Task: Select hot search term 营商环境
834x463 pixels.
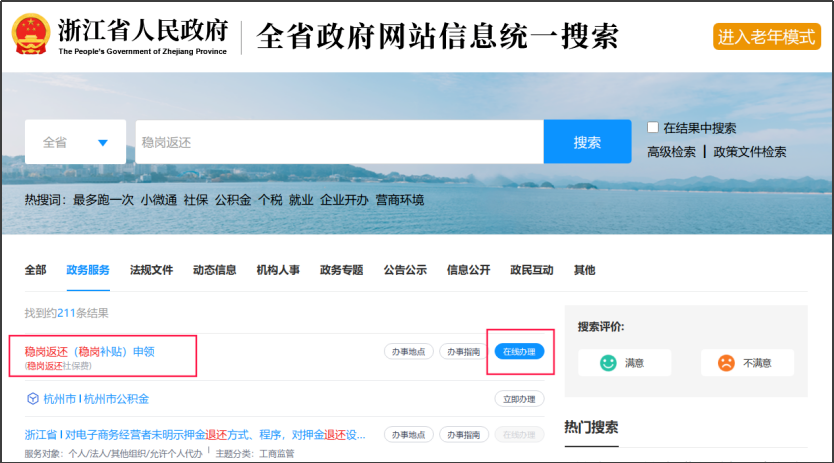Action: 400,200
